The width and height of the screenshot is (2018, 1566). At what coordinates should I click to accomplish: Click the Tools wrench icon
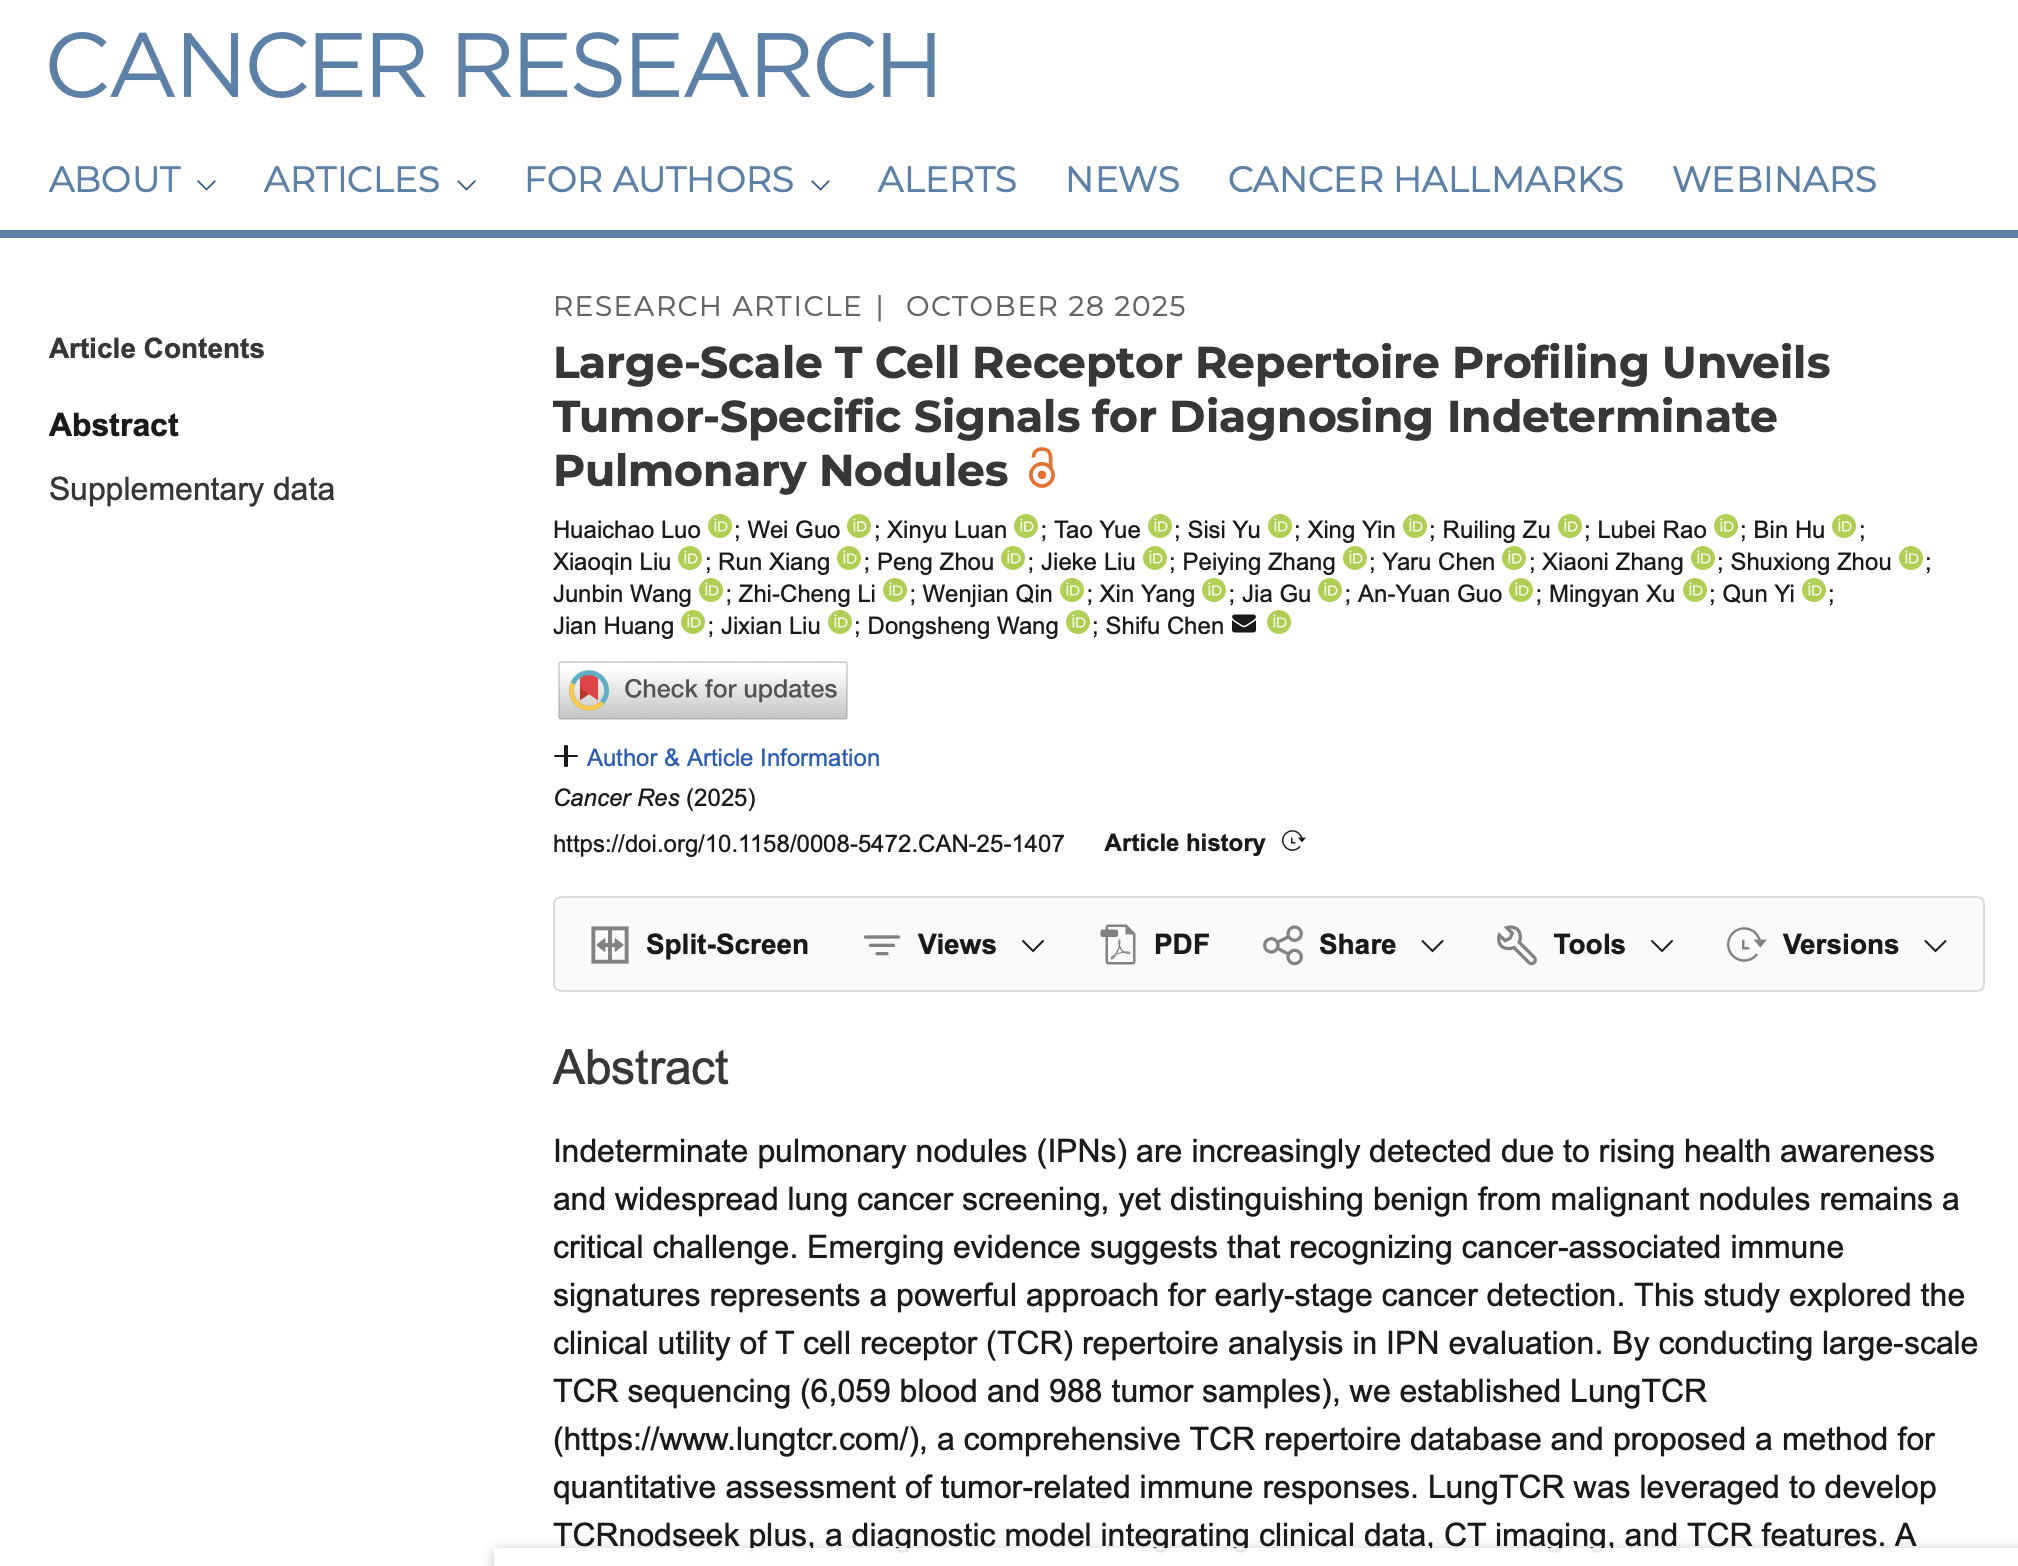click(1516, 945)
